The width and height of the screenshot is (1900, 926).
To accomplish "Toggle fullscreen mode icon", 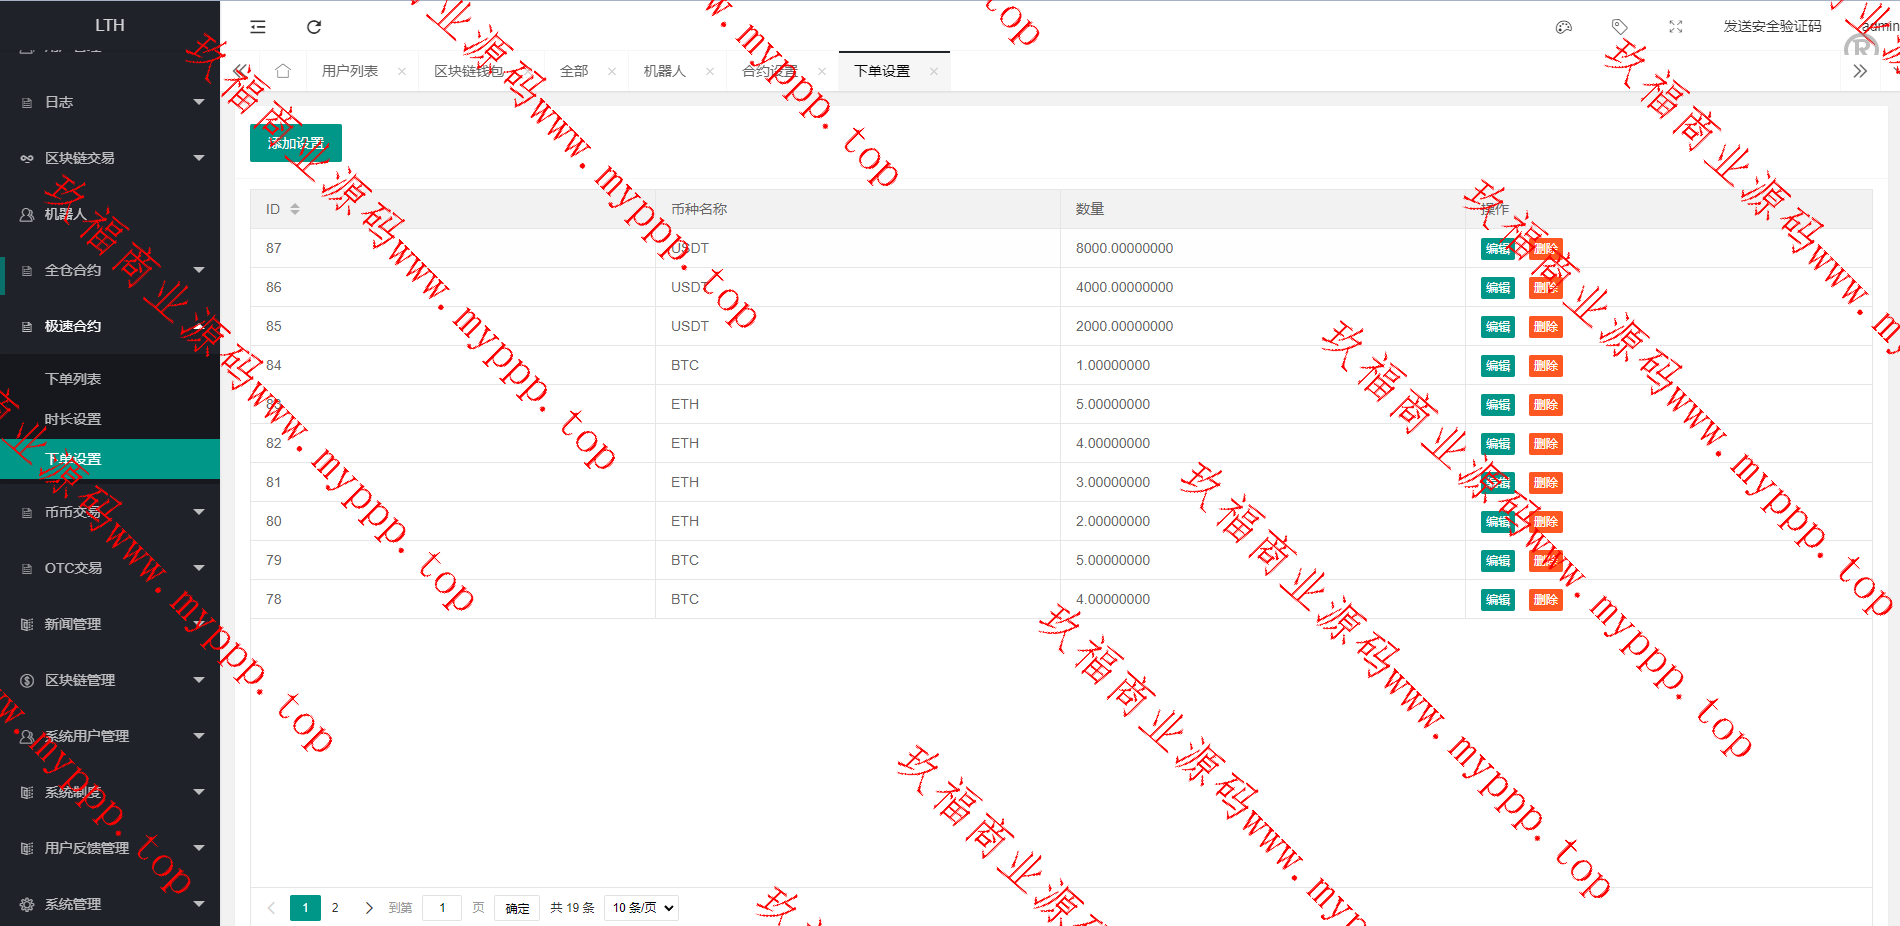I will click(x=1676, y=27).
